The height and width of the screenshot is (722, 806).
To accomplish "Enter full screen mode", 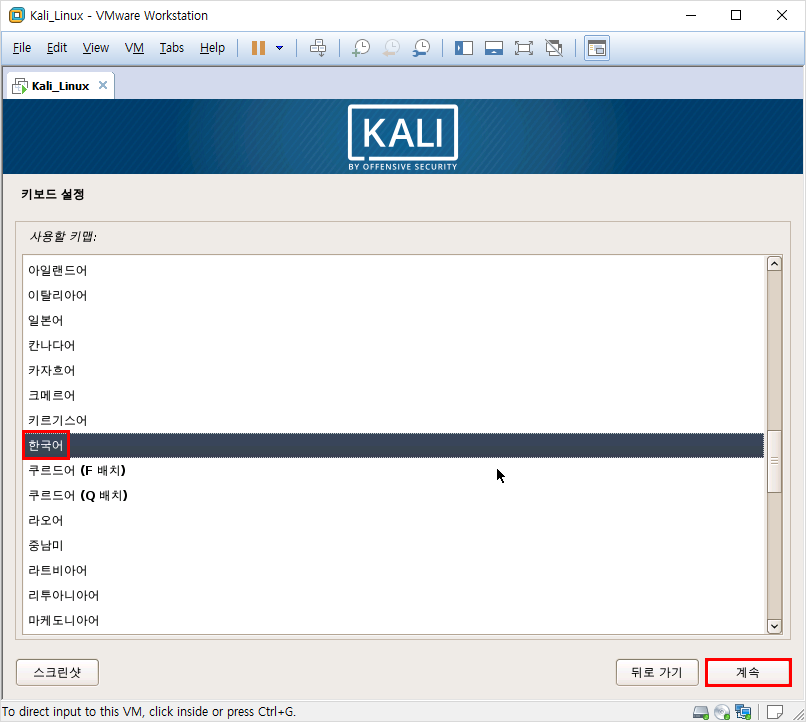I will tap(523, 48).
